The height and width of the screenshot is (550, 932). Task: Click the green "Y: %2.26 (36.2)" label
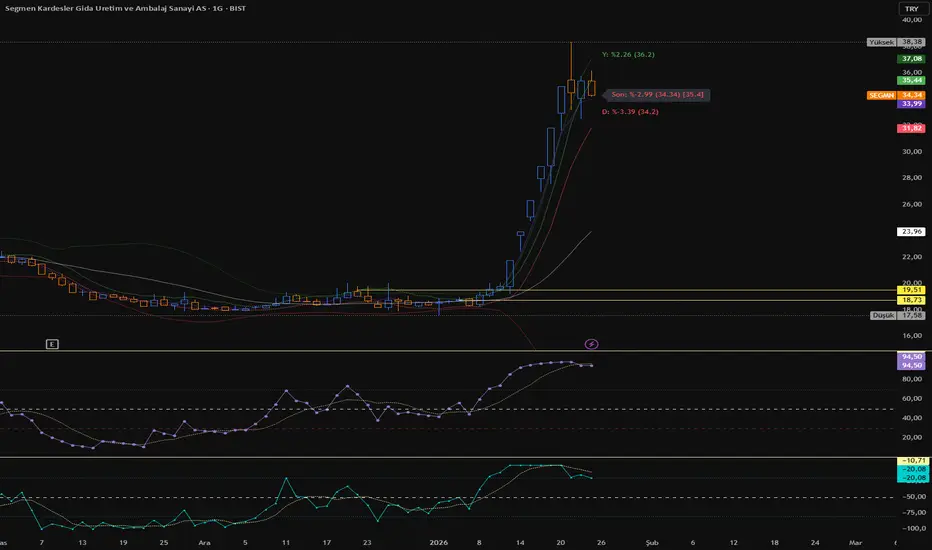tap(629, 54)
